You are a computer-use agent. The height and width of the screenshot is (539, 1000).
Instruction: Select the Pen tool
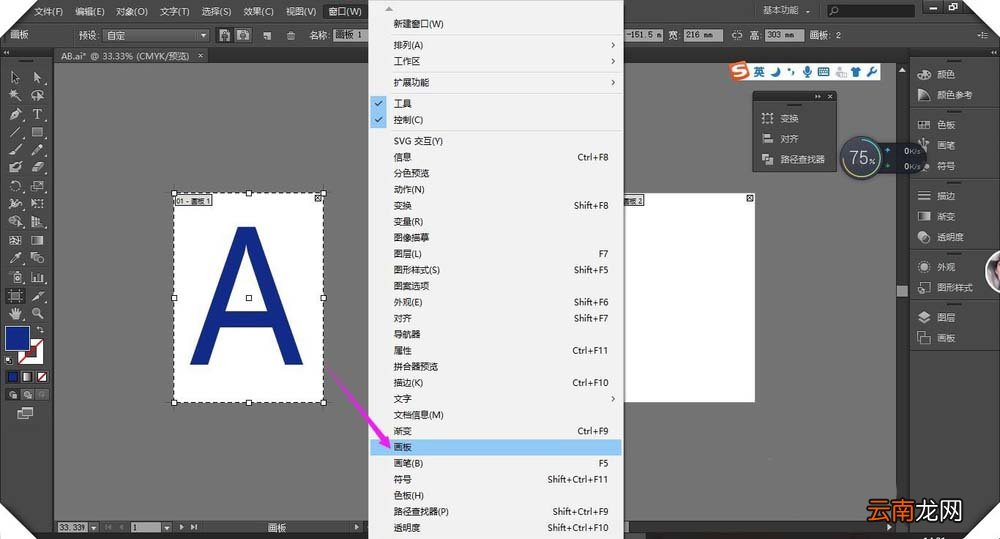point(15,114)
